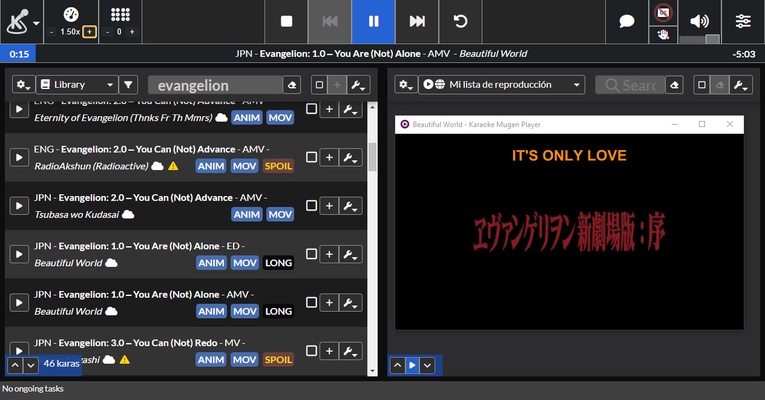
Task: Skip to the next song
Action: (x=417, y=21)
